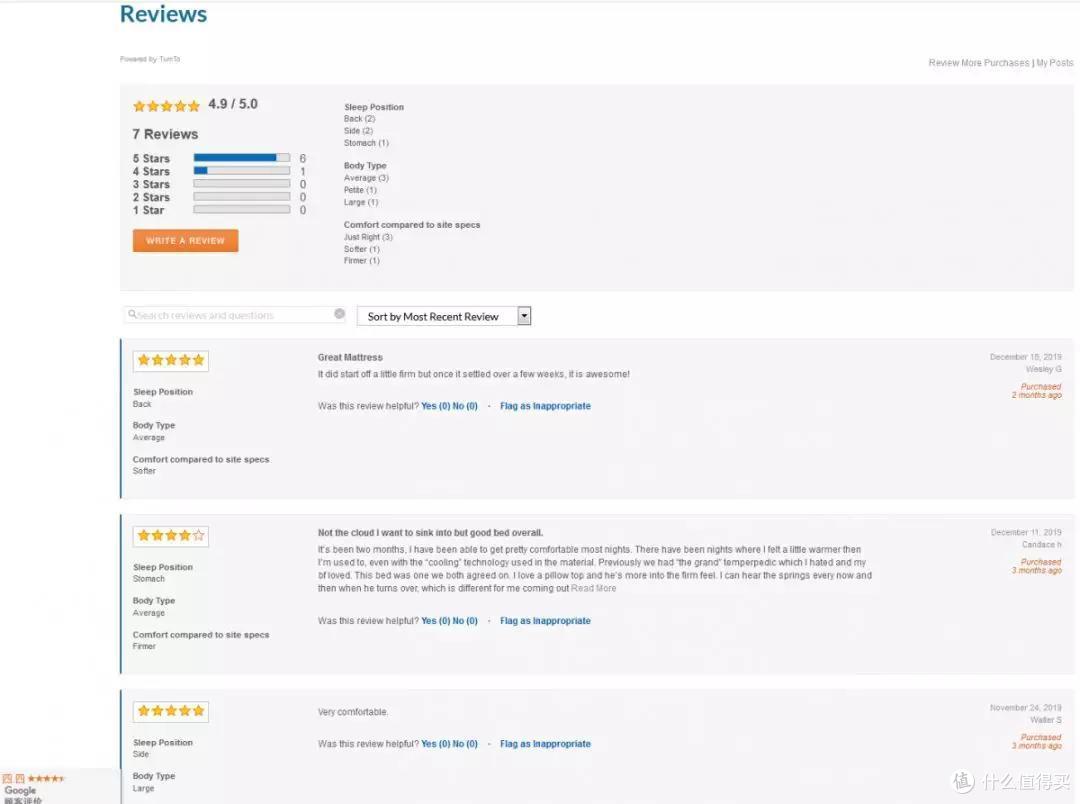Click the search magnifier icon in review search
1080x804 pixels.
[132, 314]
